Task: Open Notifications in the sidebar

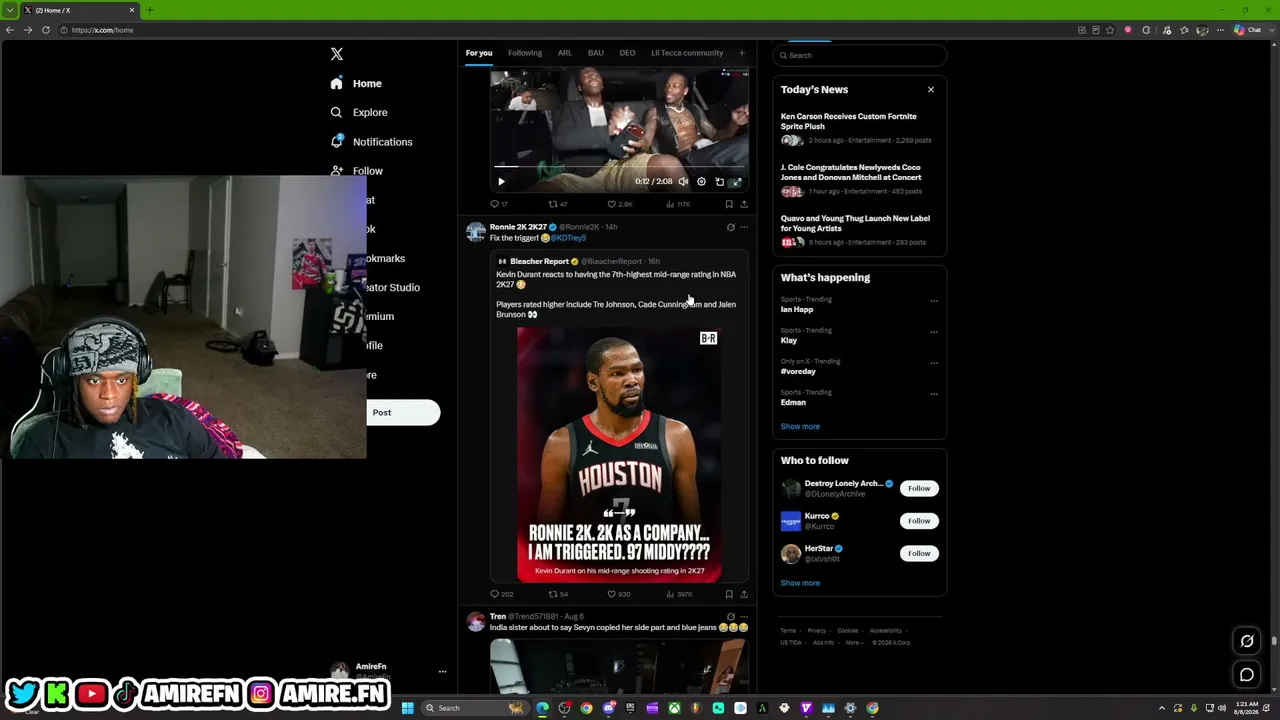Action: point(371,141)
